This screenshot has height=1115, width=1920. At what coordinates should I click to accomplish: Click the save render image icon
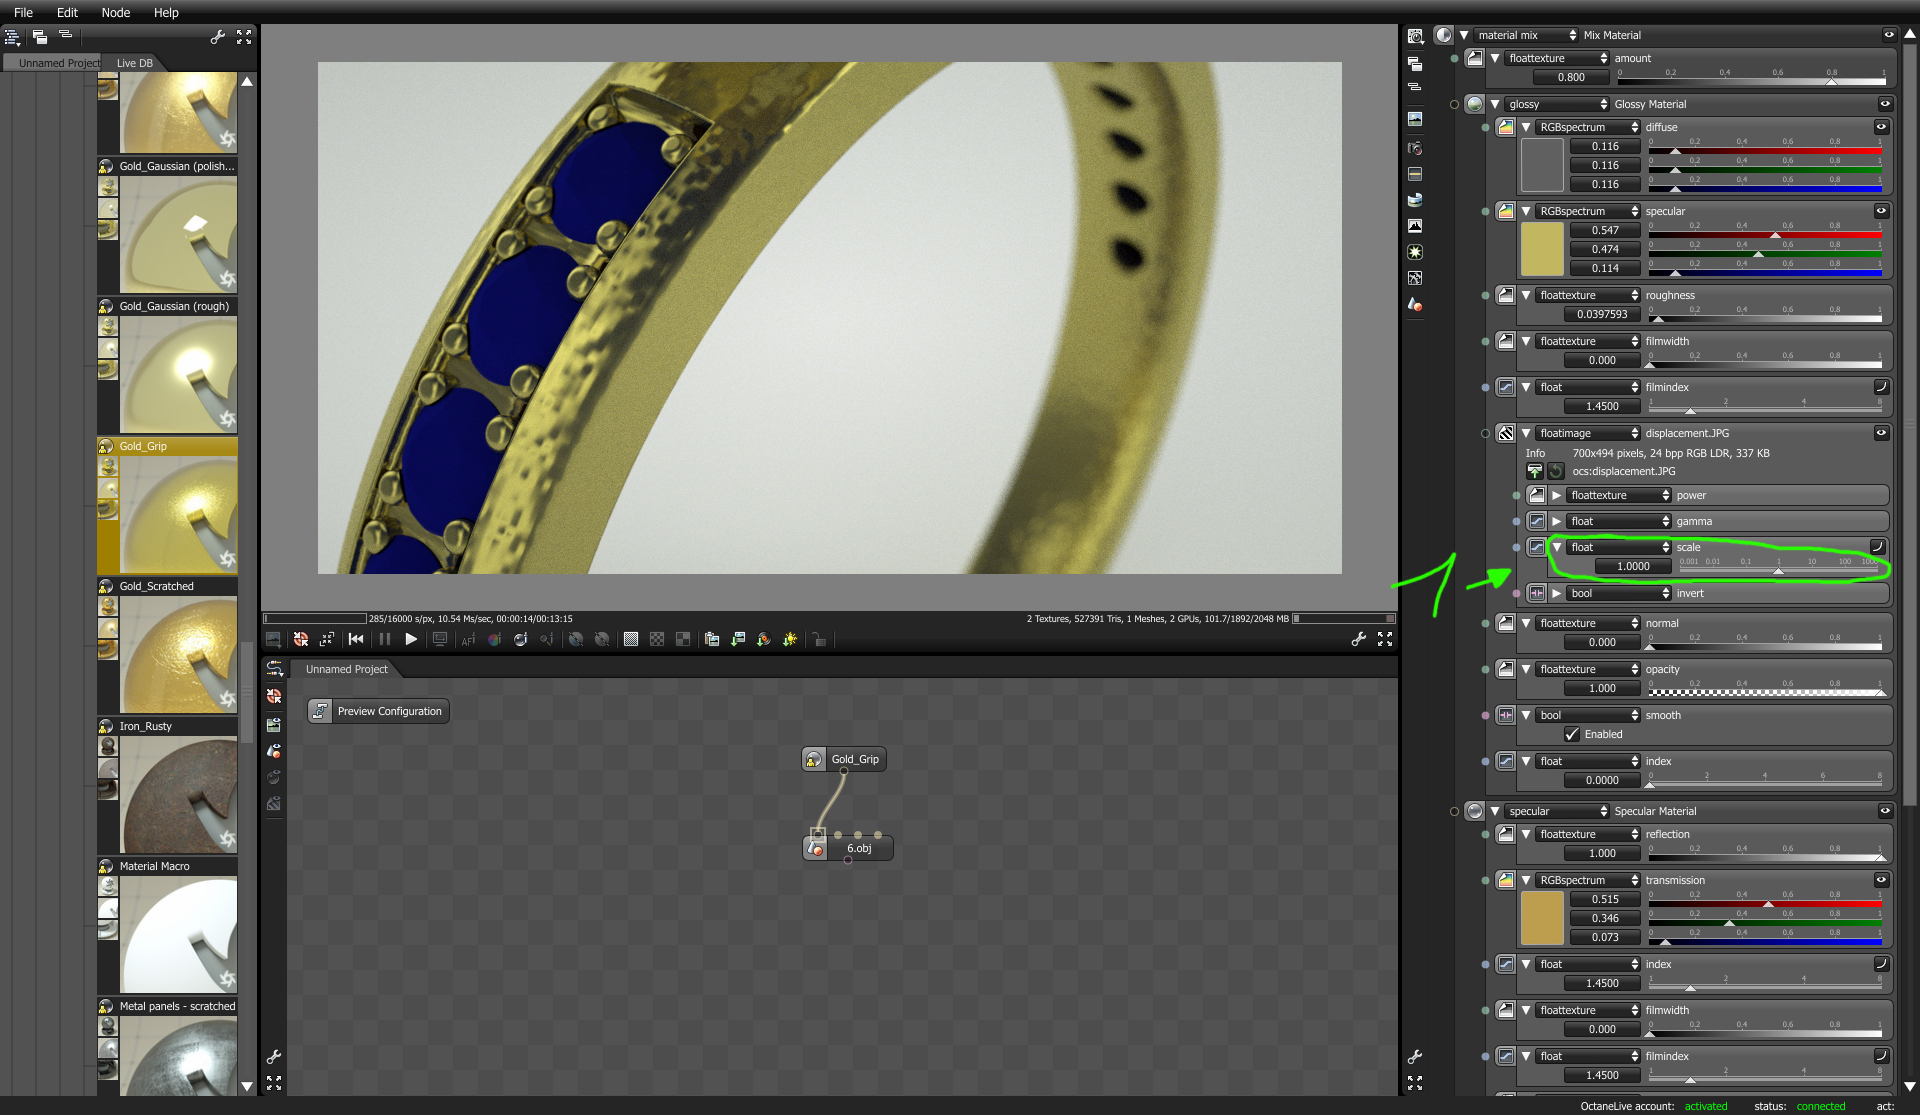[738, 640]
